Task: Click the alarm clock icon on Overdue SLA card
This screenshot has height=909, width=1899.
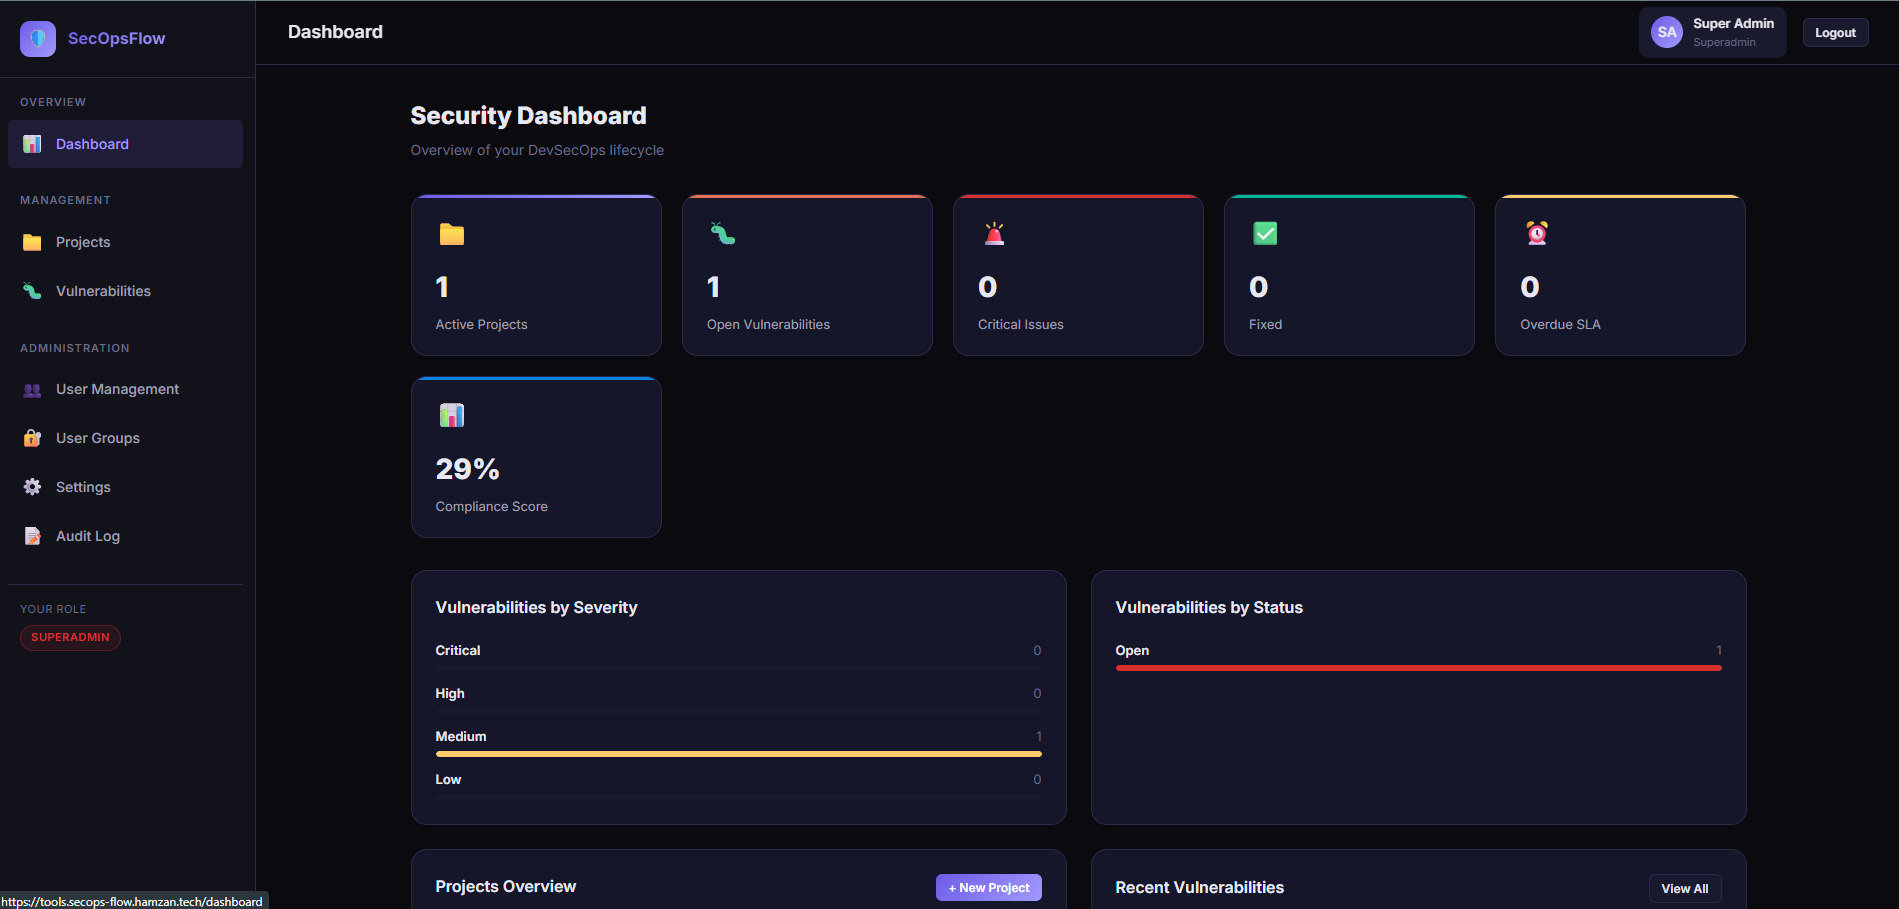Action: pyautogui.click(x=1536, y=234)
